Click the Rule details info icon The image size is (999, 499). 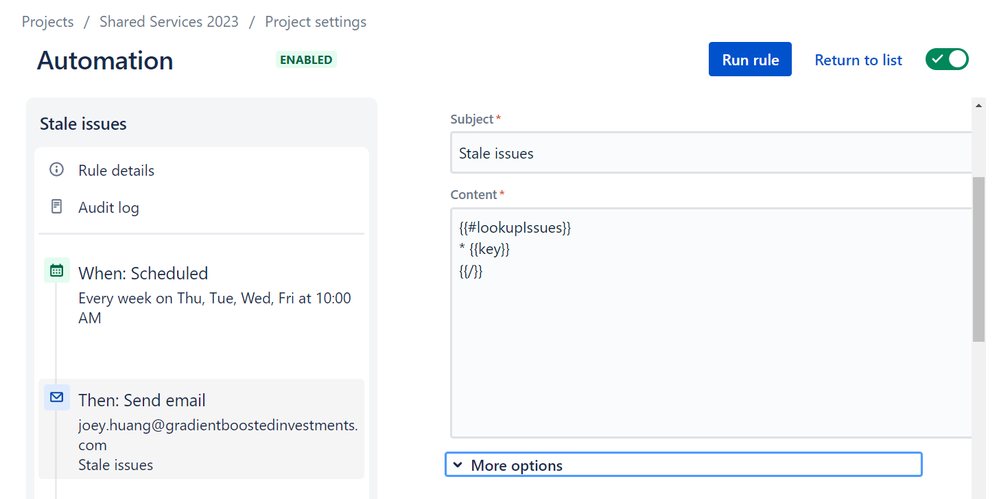coord(56,170)
